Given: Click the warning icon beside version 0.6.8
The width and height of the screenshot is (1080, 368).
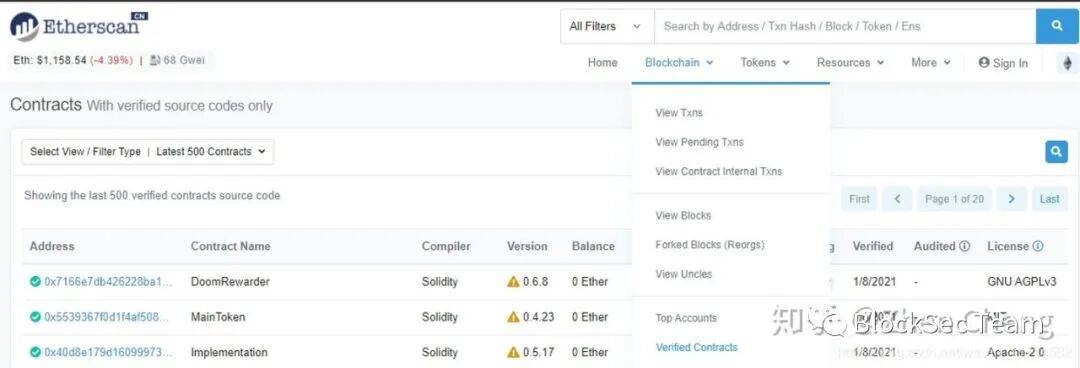Looking at the screenshot, I should 513,282.
